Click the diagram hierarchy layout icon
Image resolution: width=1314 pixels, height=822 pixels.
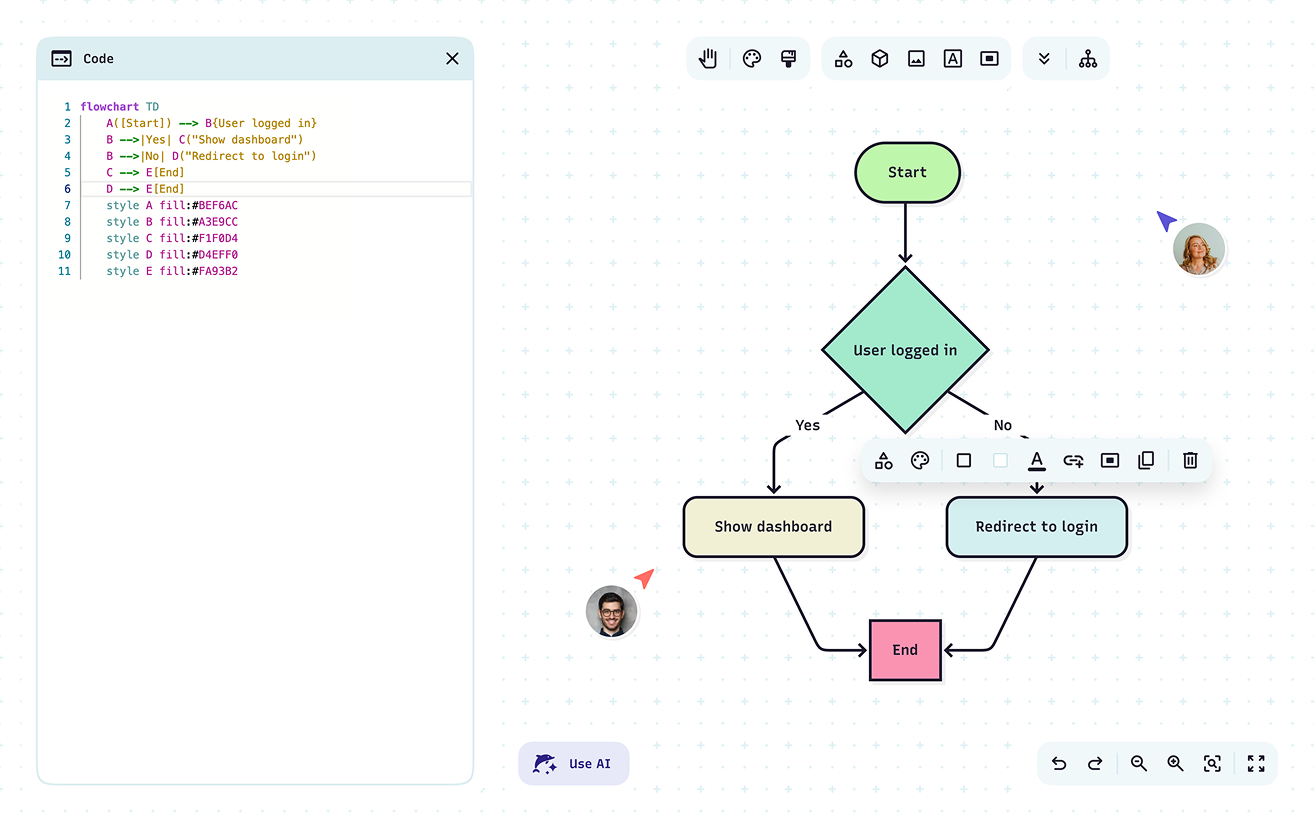click(x=1088, y=59)
